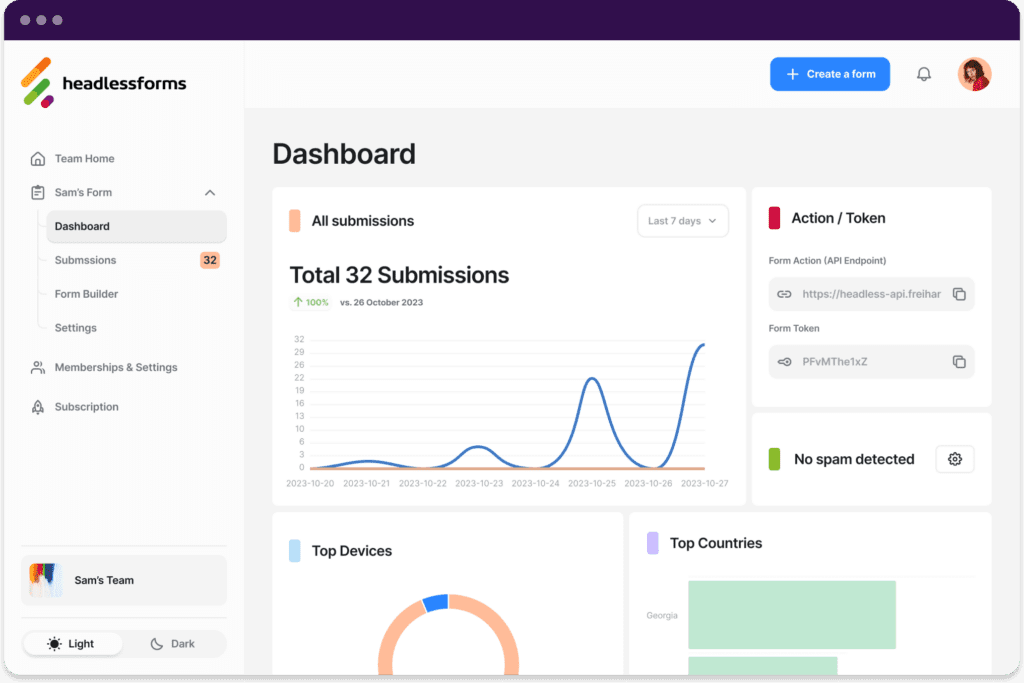Open form Settings in the sidebar
The image size is (1024, 683).
click(x=76, y=328)
